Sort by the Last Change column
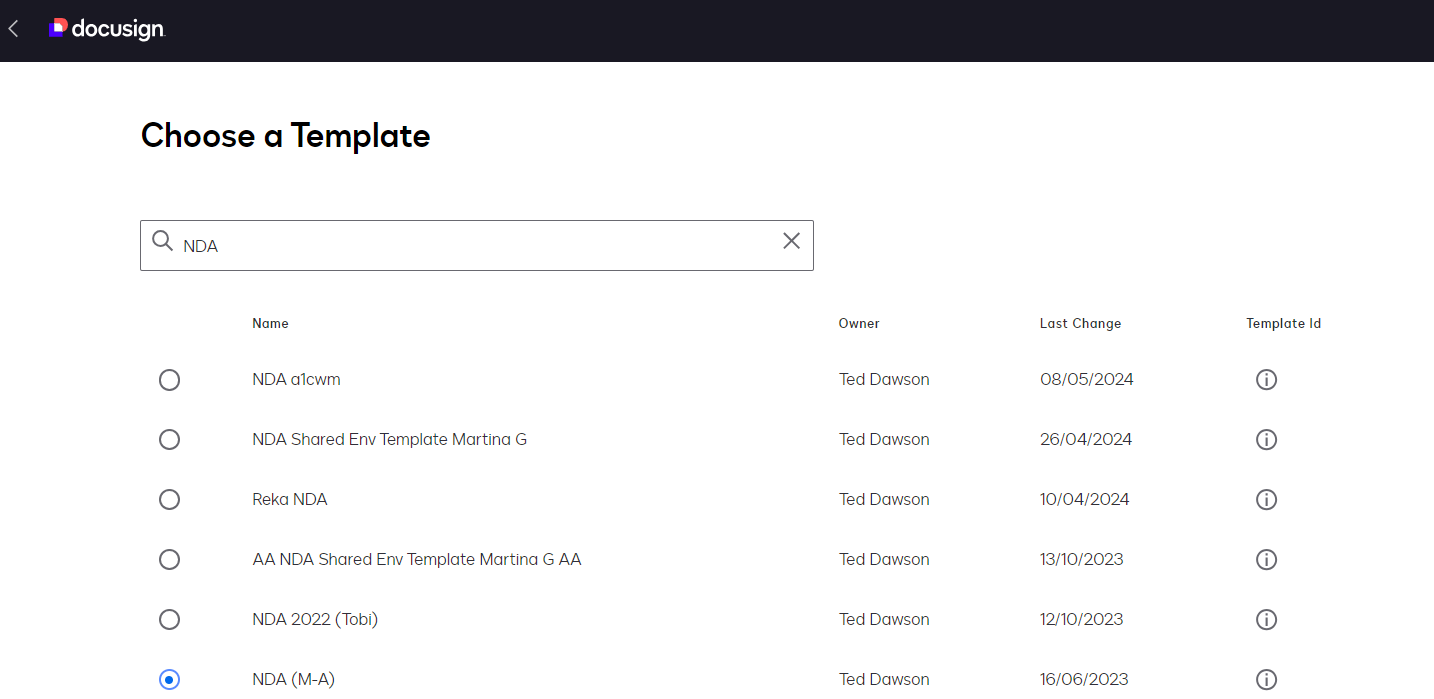The image size is (1434, 699). [1080, 323]
